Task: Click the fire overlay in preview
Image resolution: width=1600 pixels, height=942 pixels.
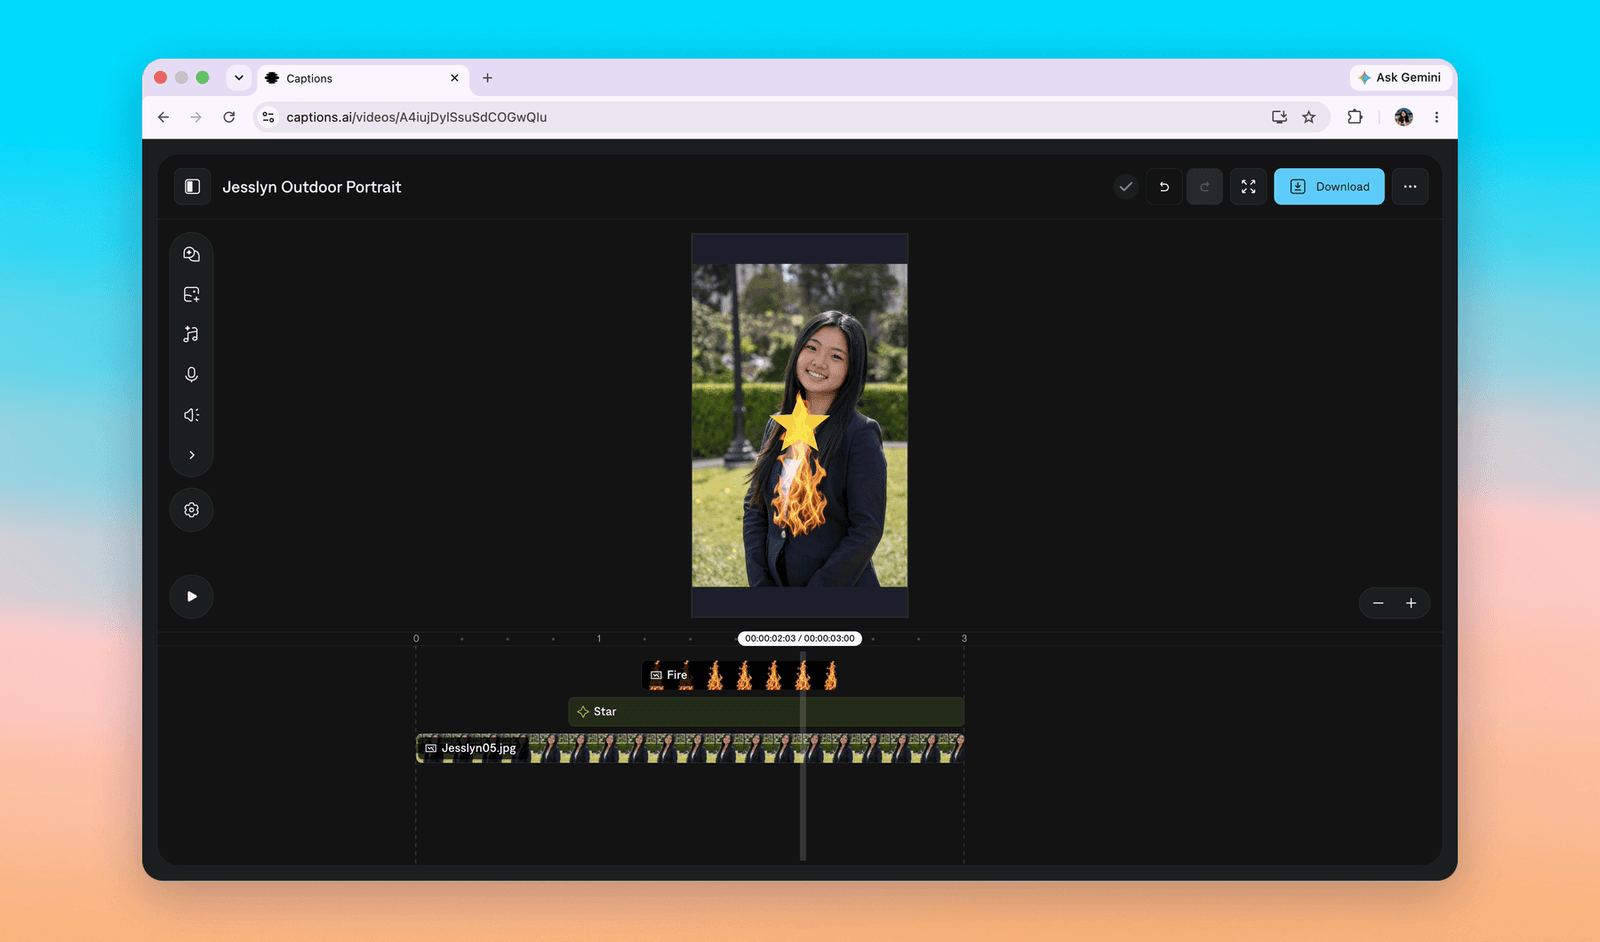Action: click(799, 490)
